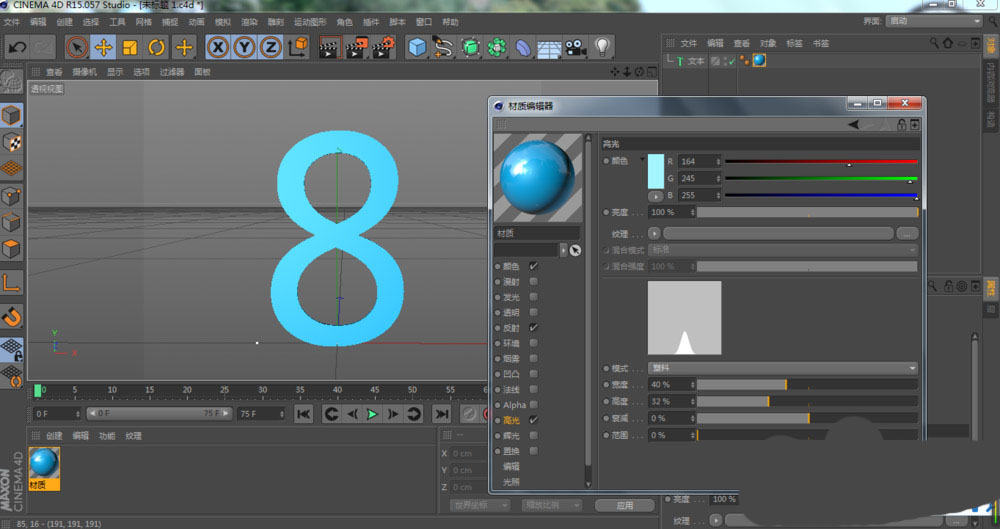The image size is (1000, 529).
Task: Add a camera object
Action: pyautogui.click(x=575, y=48)
